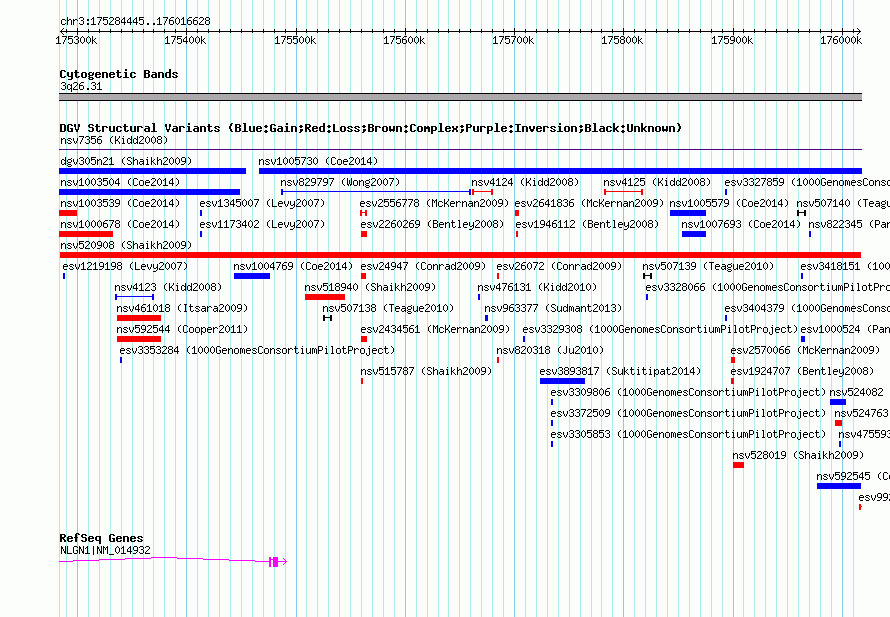Open the RefSeq Genes track title
Screen dimensions: 890x617
tap(101, 538)
